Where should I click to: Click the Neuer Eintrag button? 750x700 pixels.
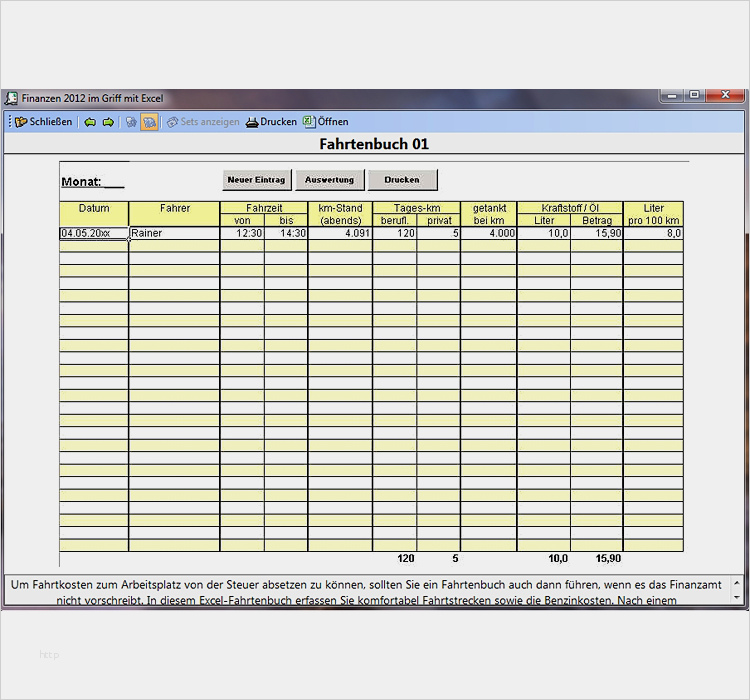(x=256, y=180)
